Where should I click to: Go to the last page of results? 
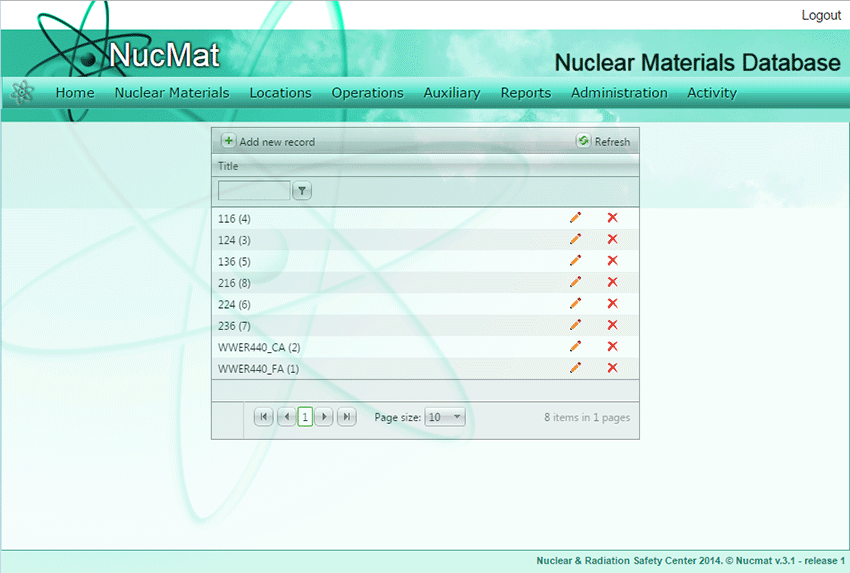point(347,417)
